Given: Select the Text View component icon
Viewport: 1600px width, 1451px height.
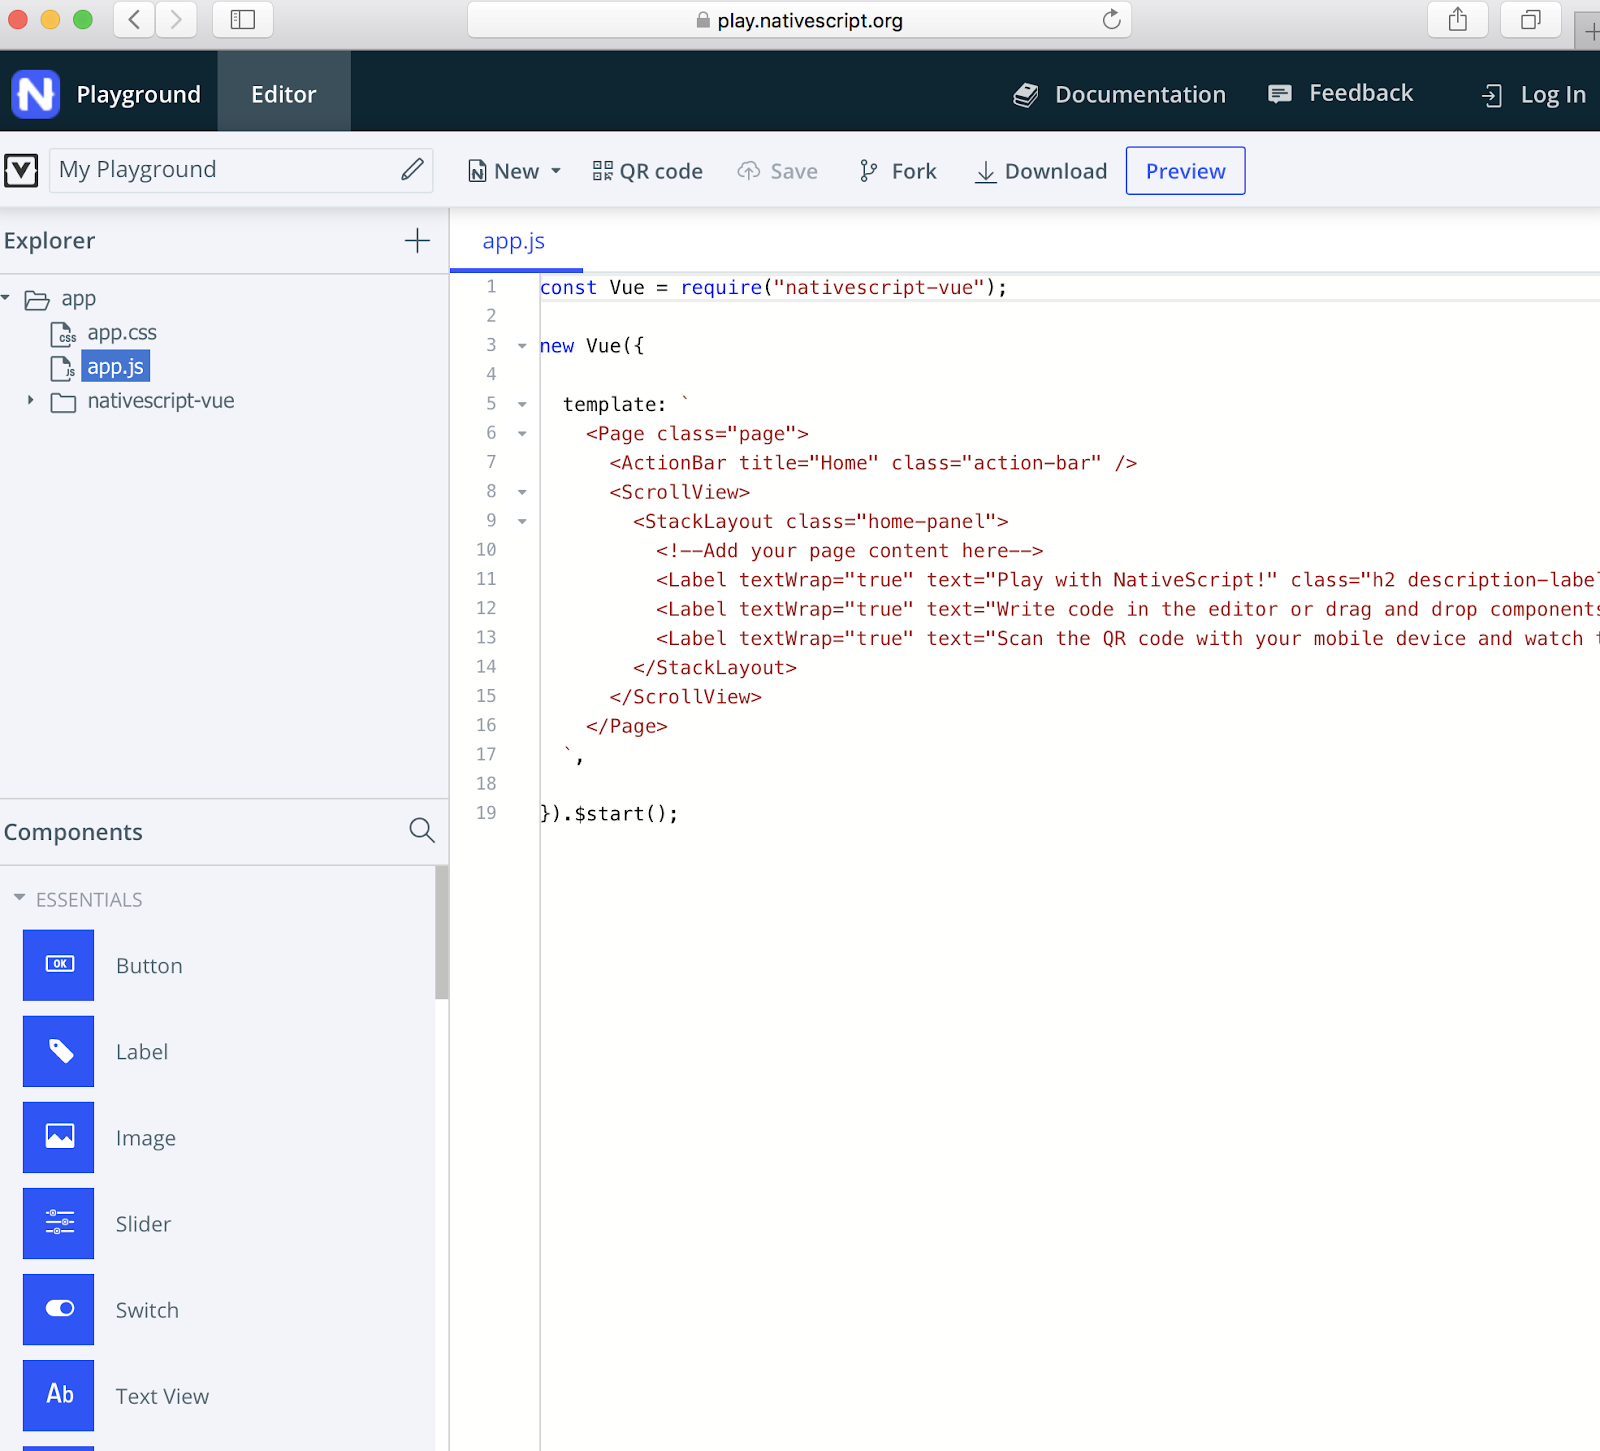Looking at the screenshot, I should pyautogui.click(x=59, y=1395).
